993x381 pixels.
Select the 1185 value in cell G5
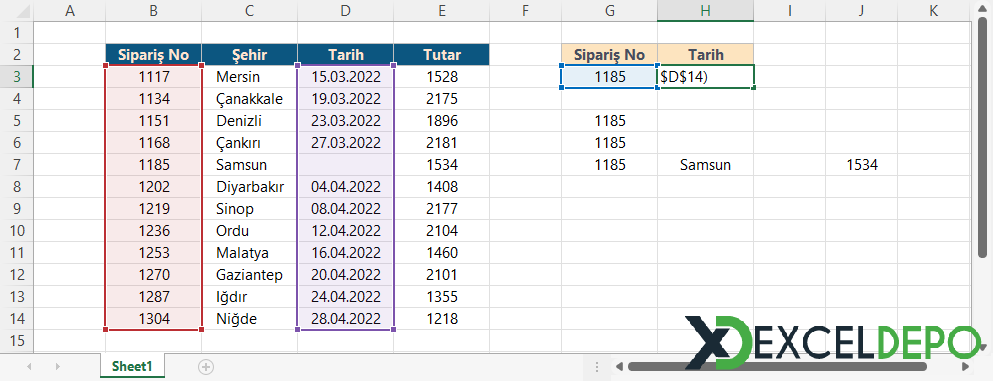609,121
